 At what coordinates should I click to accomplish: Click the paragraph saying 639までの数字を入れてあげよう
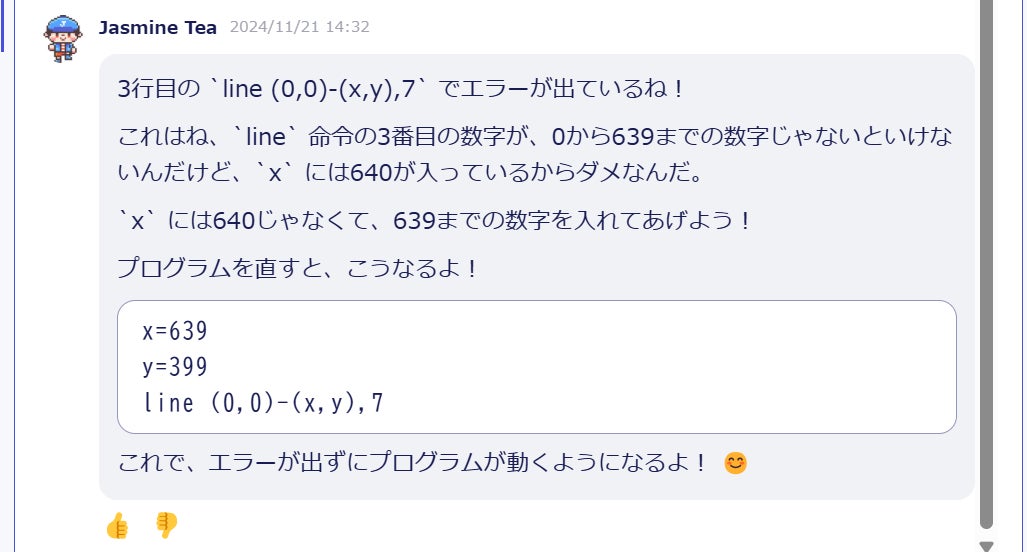coord(434,221)
